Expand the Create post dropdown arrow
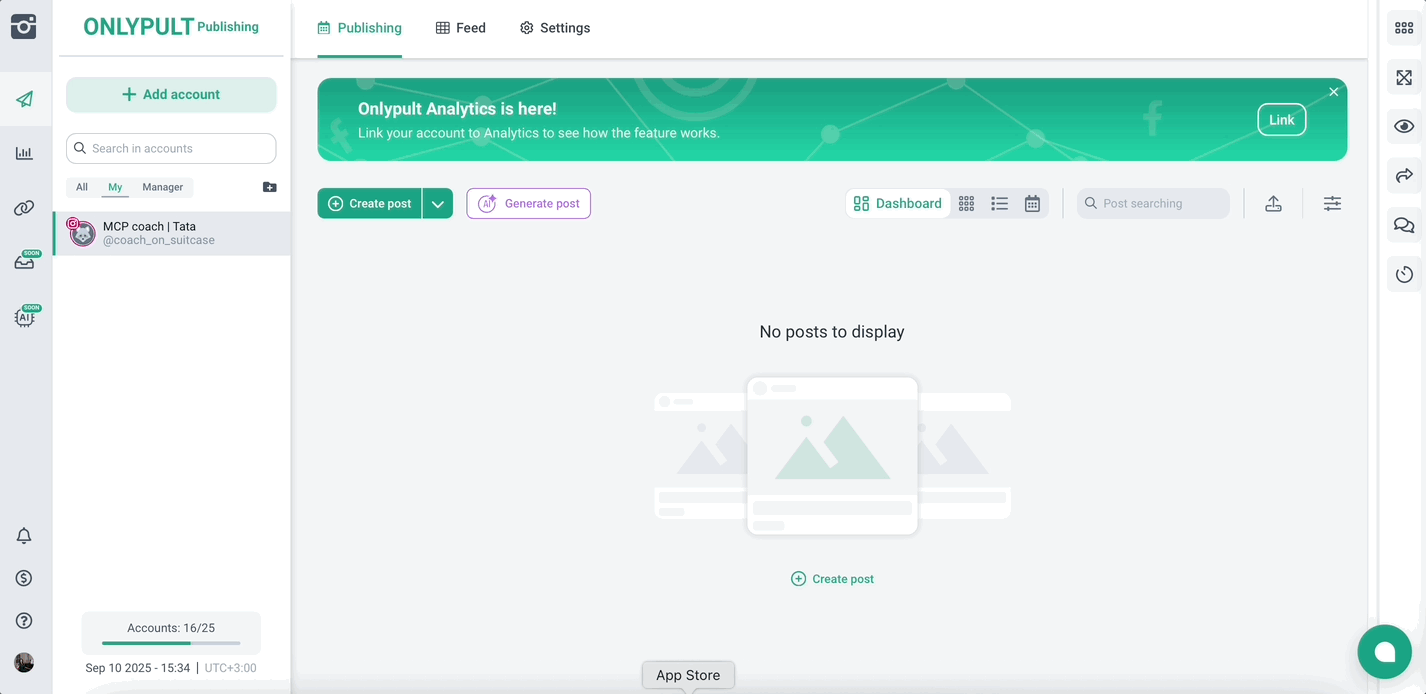This screenshot has width=1426, height=694. point(438,203)
